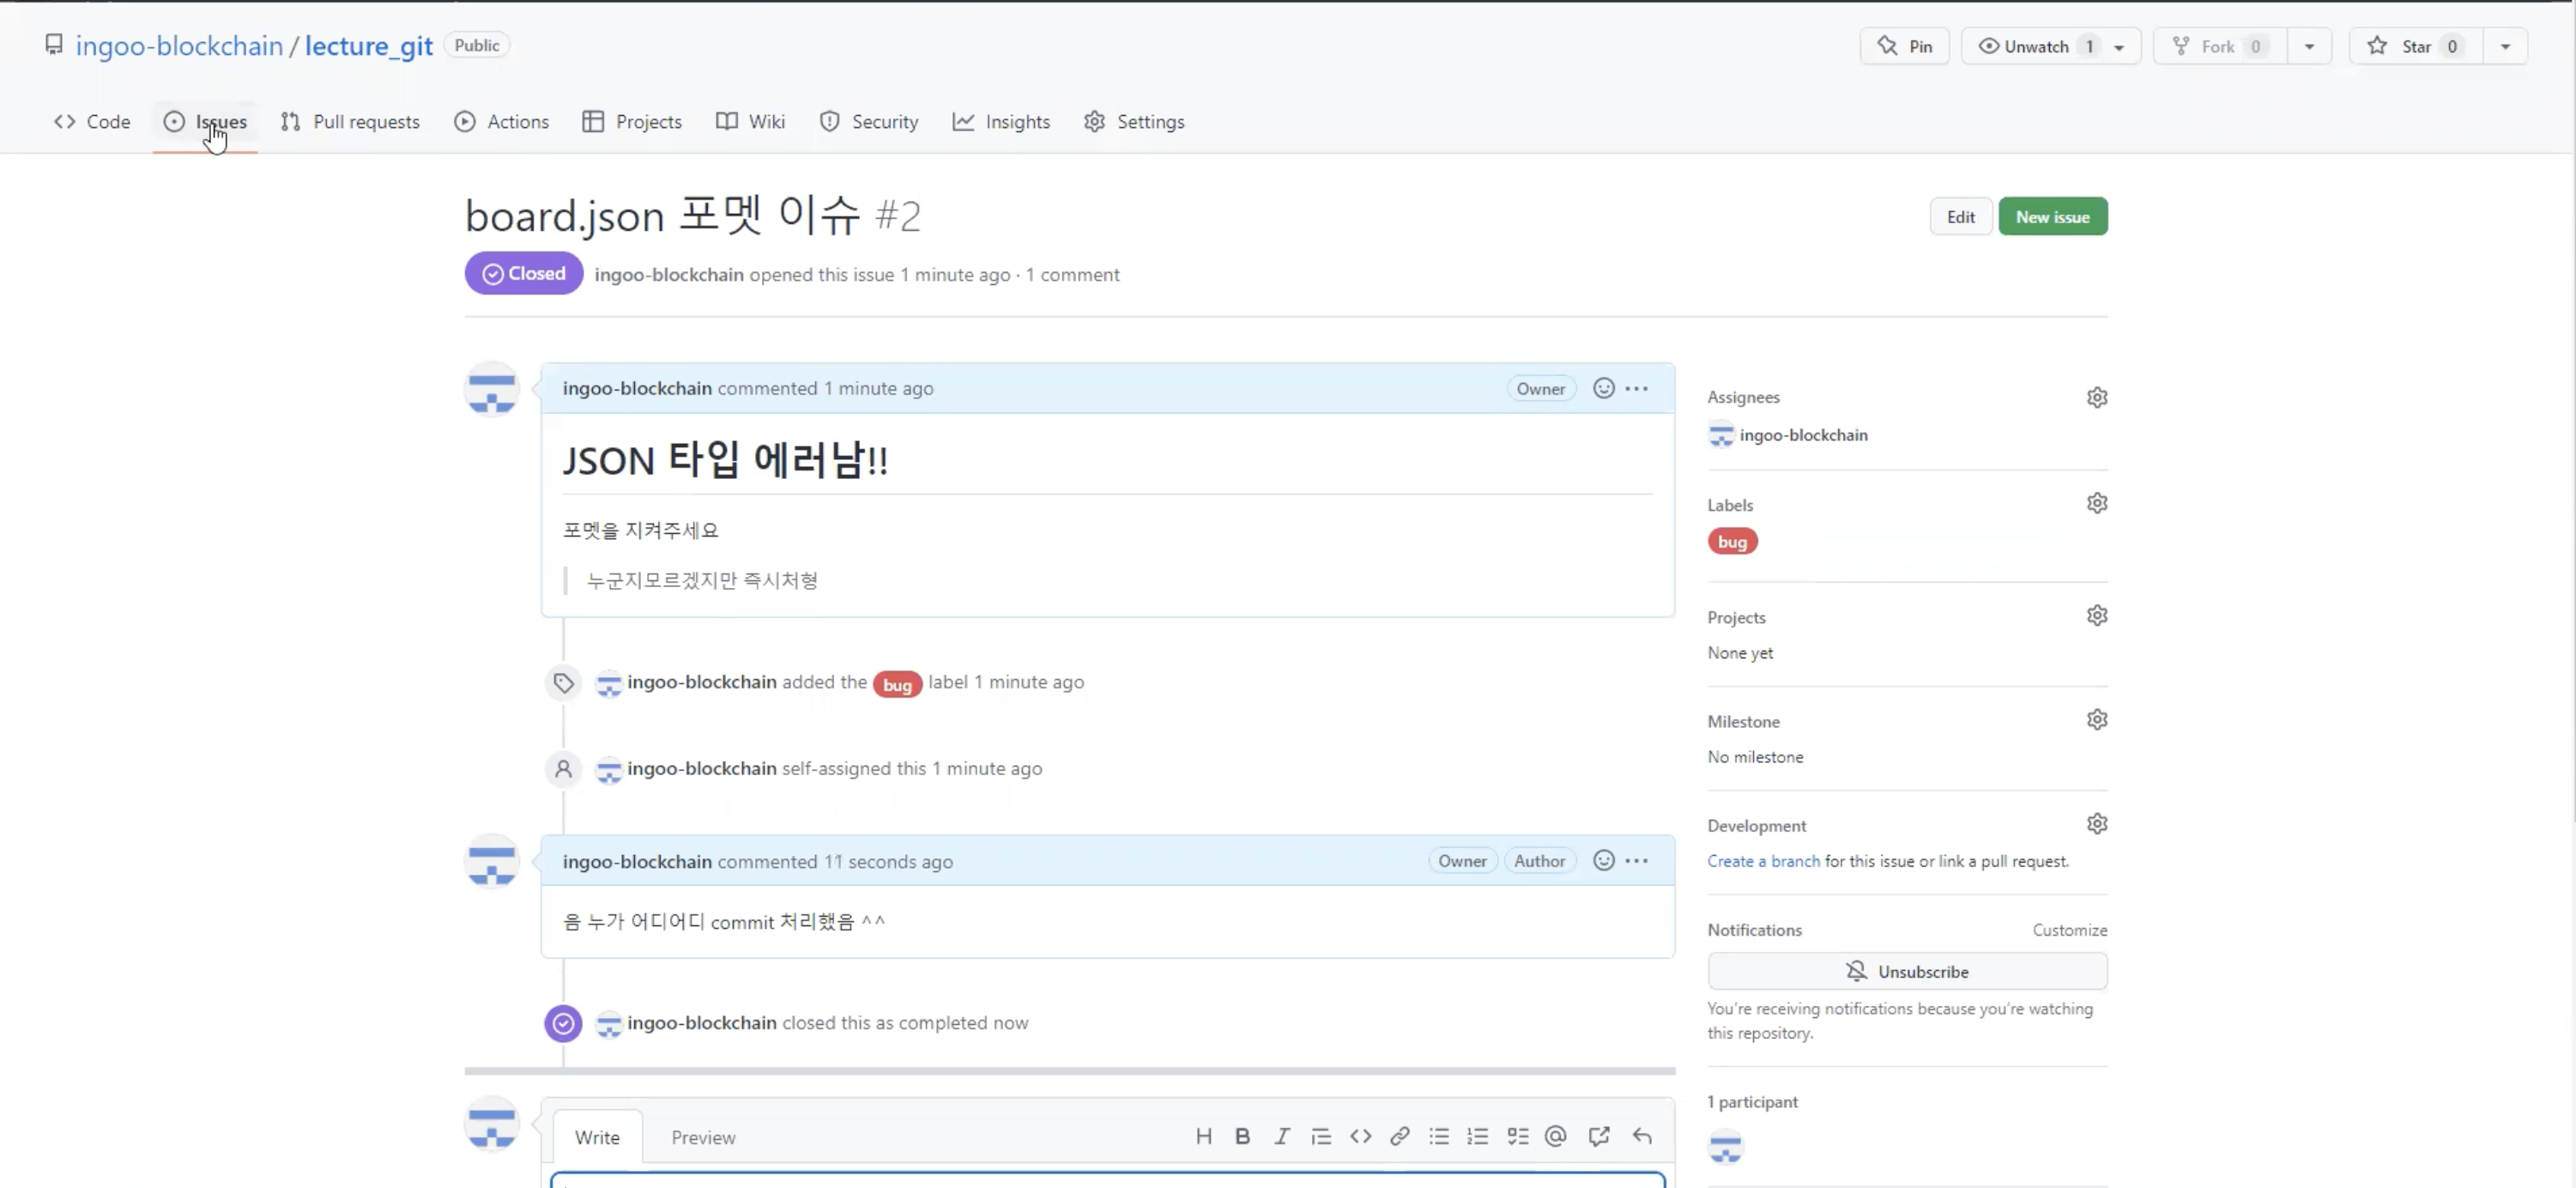The image size is (2576, 1188).
Task: Insert a task list icon
Action: coord(1517,1136)
